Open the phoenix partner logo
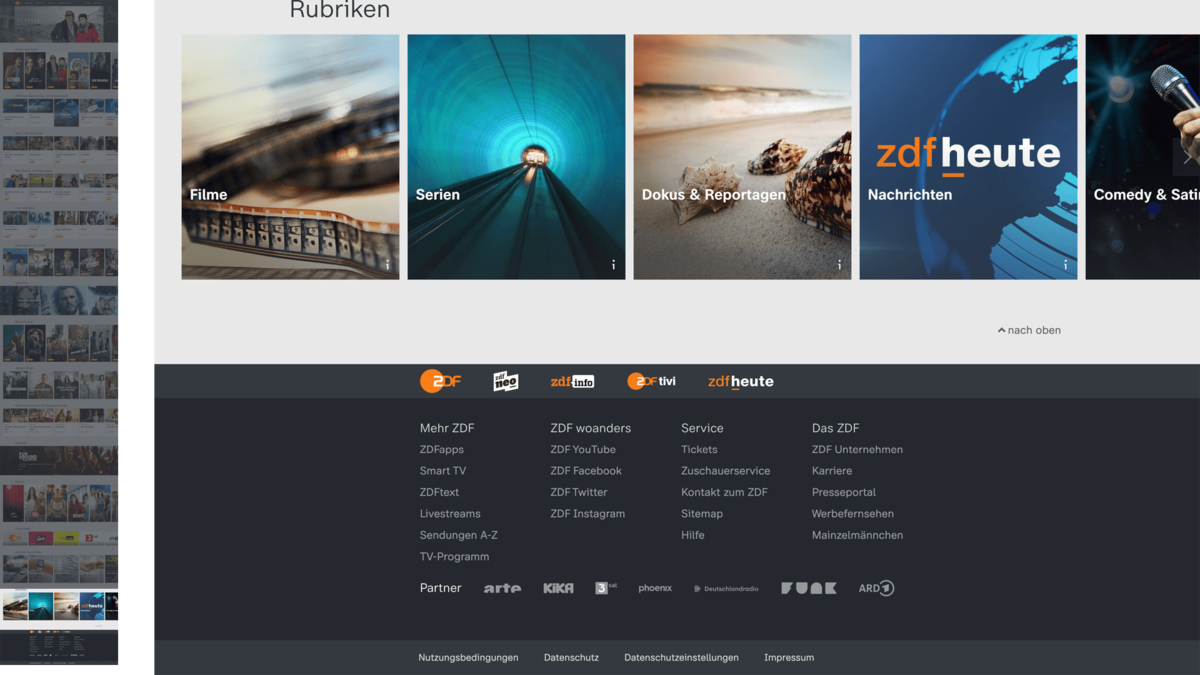The width and height of the screenshot is (1200, 675). pos(654,588)
